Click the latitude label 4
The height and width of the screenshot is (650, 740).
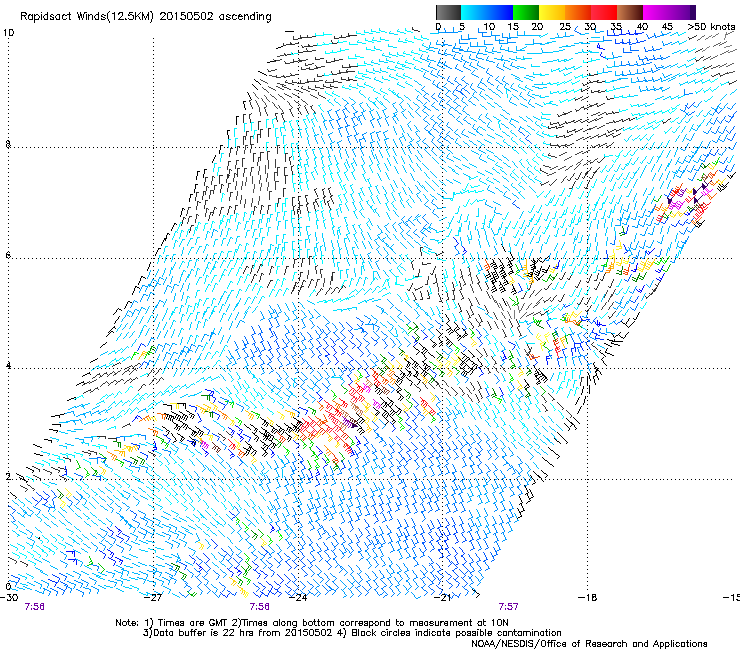8,366
